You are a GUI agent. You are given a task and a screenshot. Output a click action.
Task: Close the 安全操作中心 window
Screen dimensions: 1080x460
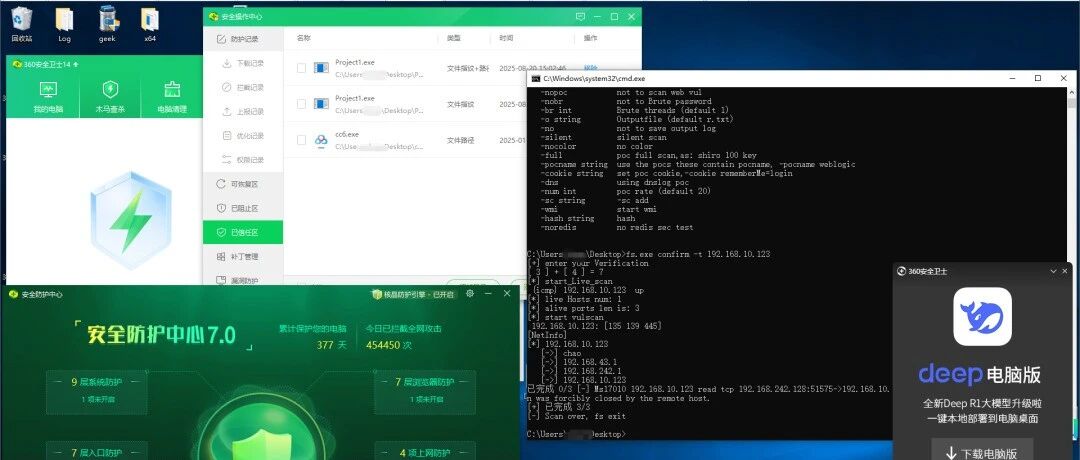coord(630,17)
